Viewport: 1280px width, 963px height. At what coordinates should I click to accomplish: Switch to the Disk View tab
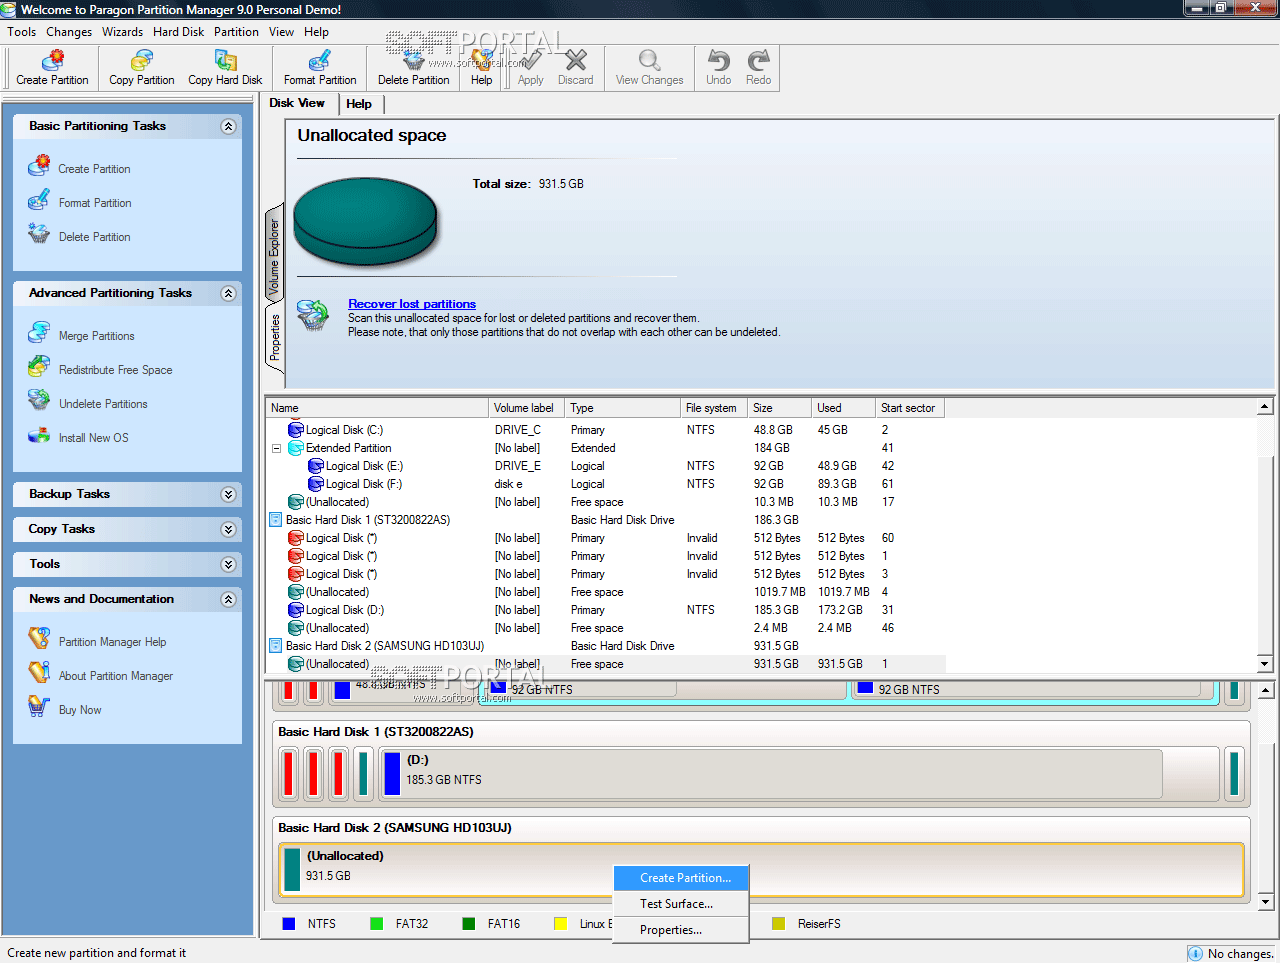click(297, 103)
